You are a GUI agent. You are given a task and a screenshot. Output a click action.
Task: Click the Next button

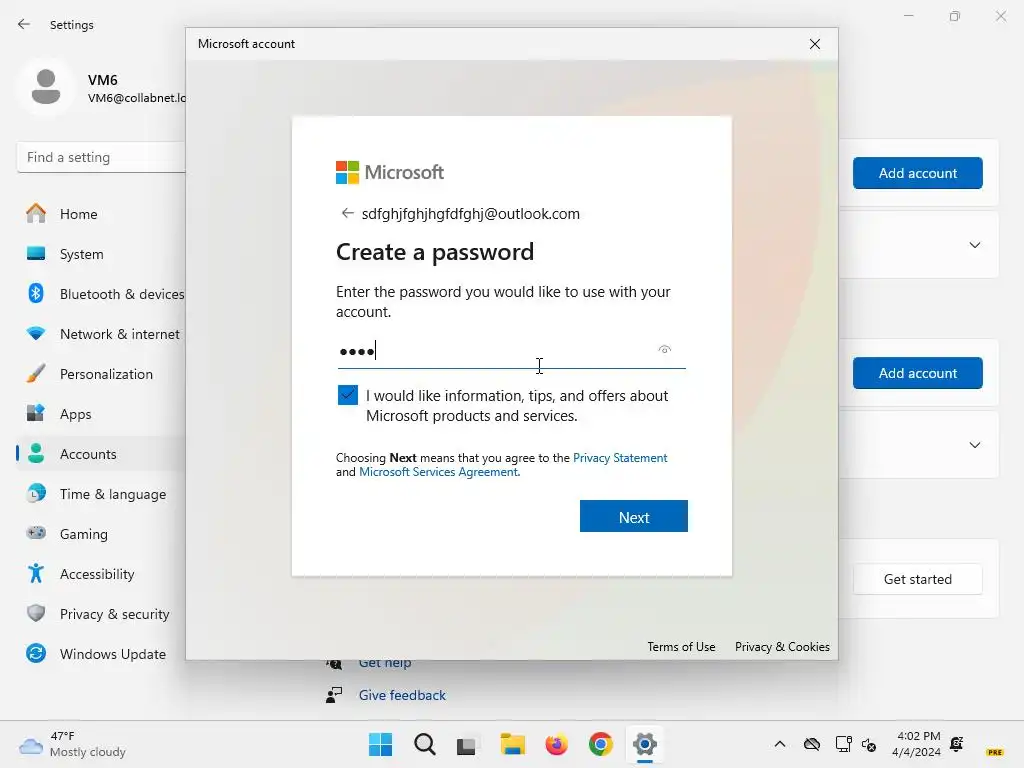(x=633, y=517)
